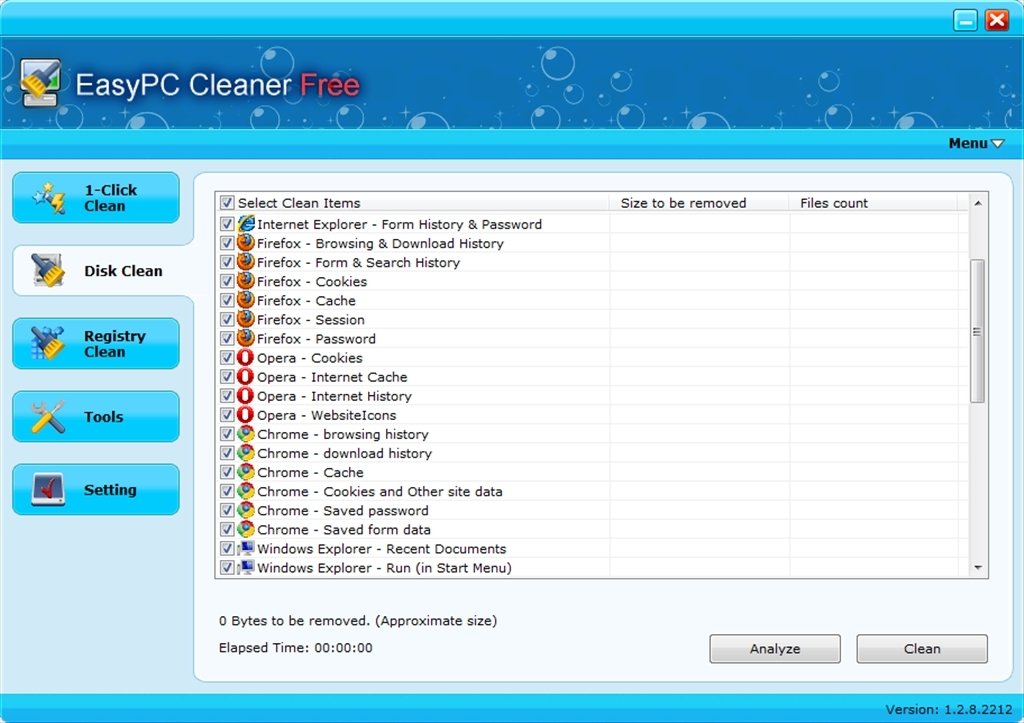1024x723 pixels.
Task: Click Firefox icon beside Session row
Action: pos(246,319)
